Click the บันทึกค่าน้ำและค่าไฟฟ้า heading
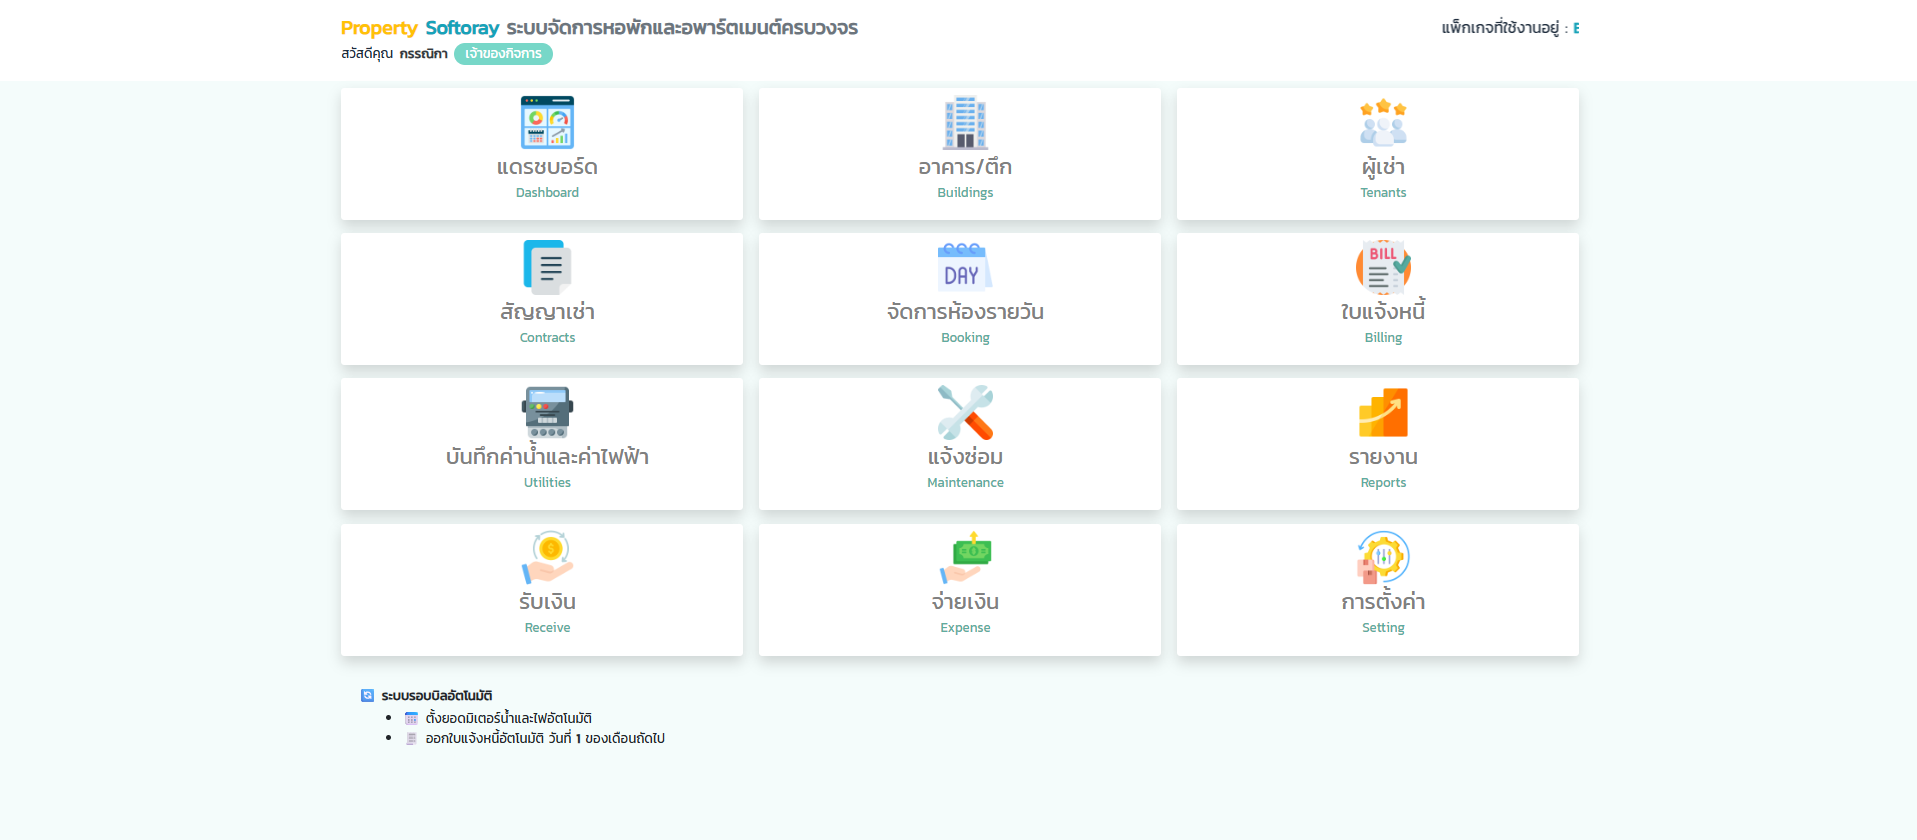The height and width of the screenshot is (840, 1917). pyautogui.click(x=547, y=456)
